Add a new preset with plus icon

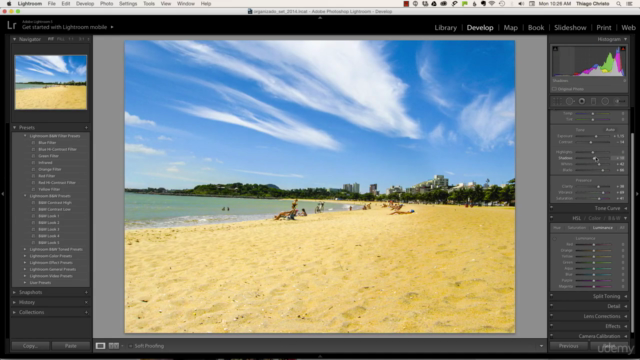(86, 127)
